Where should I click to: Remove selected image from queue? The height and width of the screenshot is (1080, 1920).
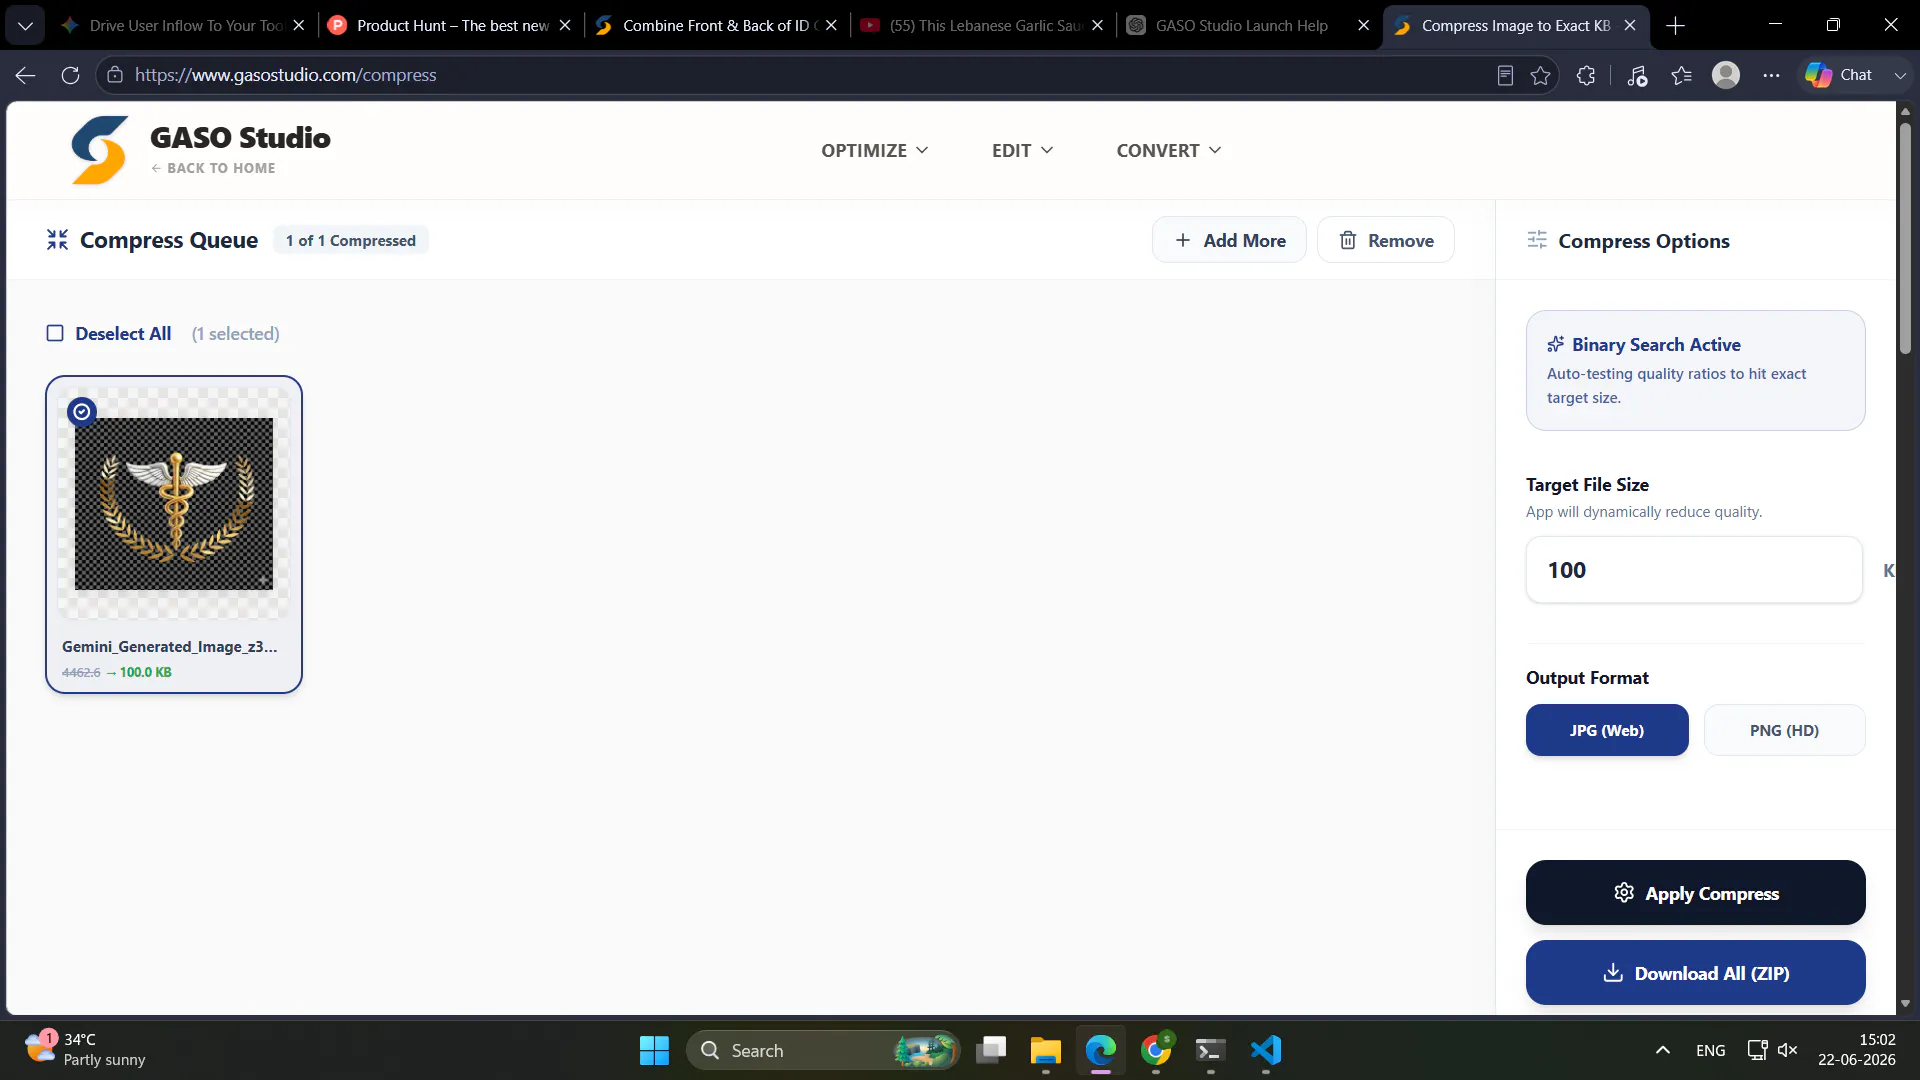[x=1385, y=240]
